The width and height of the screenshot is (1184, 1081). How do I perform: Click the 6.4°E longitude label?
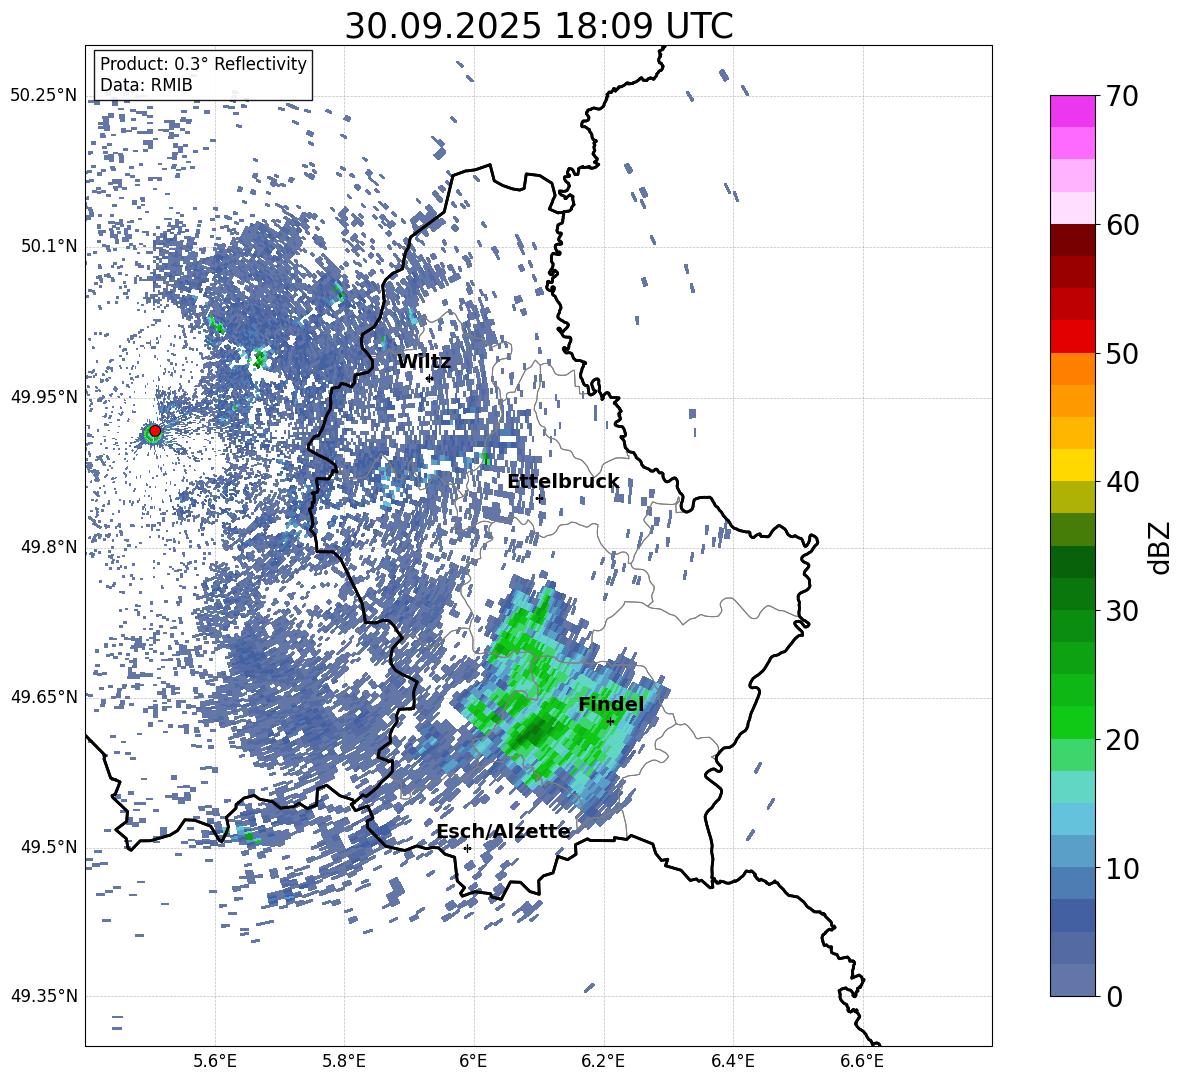(x=732, y=1061)
